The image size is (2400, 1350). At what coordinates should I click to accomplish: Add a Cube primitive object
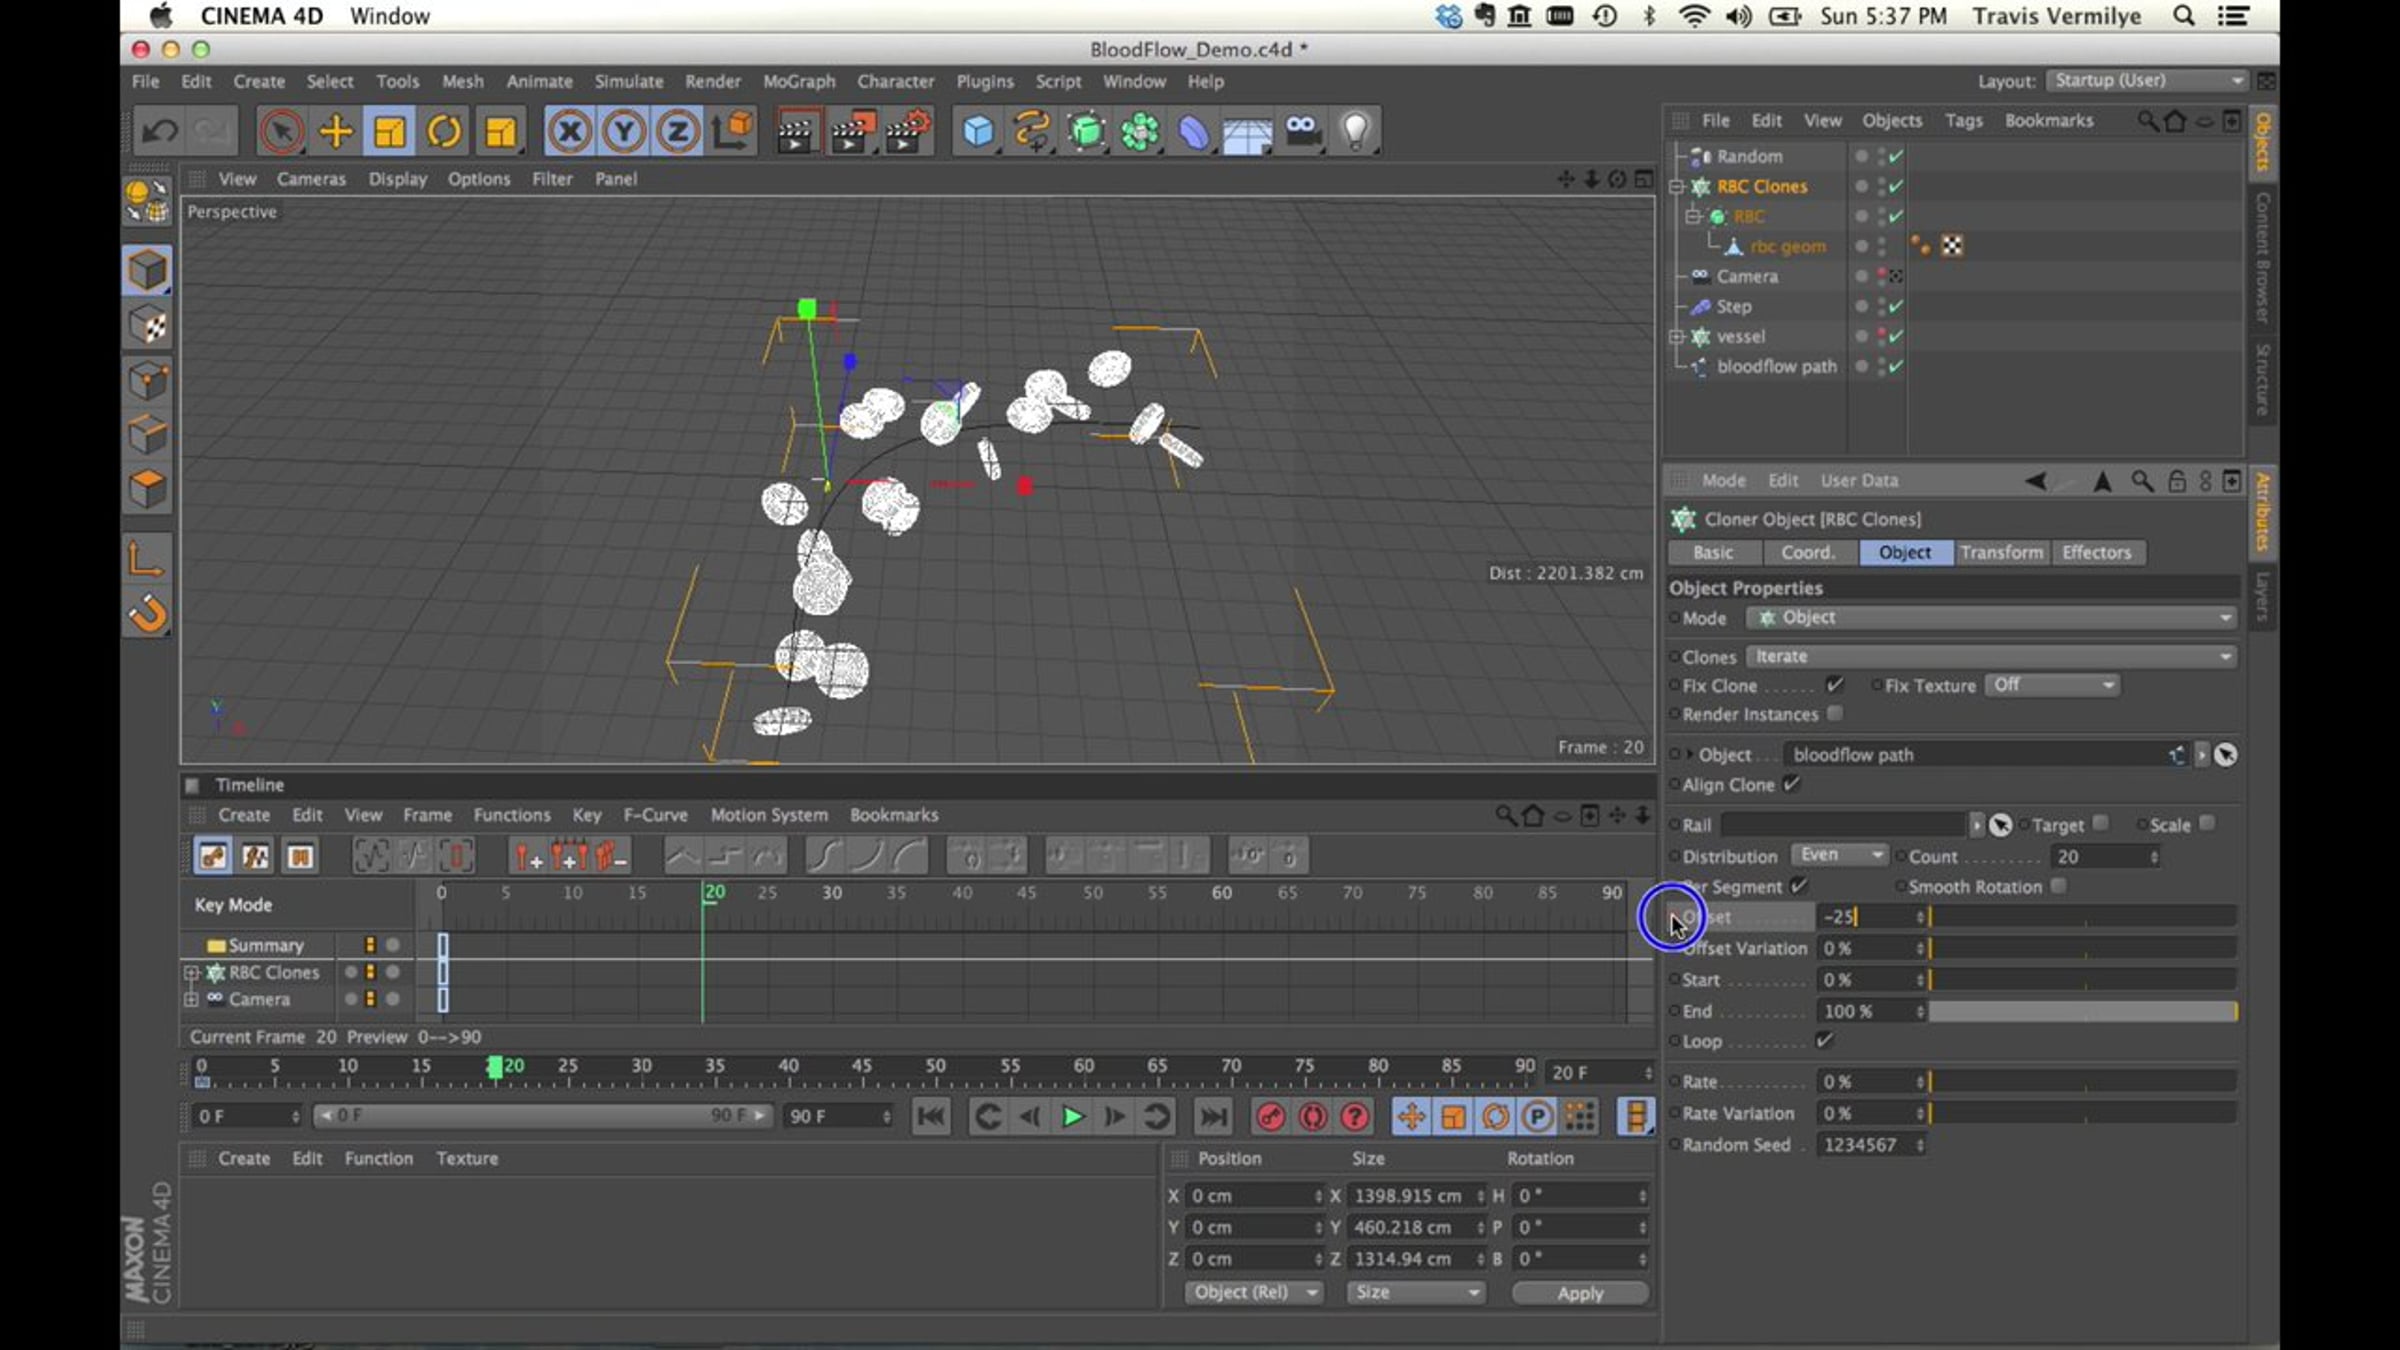[x=977, y=131]
